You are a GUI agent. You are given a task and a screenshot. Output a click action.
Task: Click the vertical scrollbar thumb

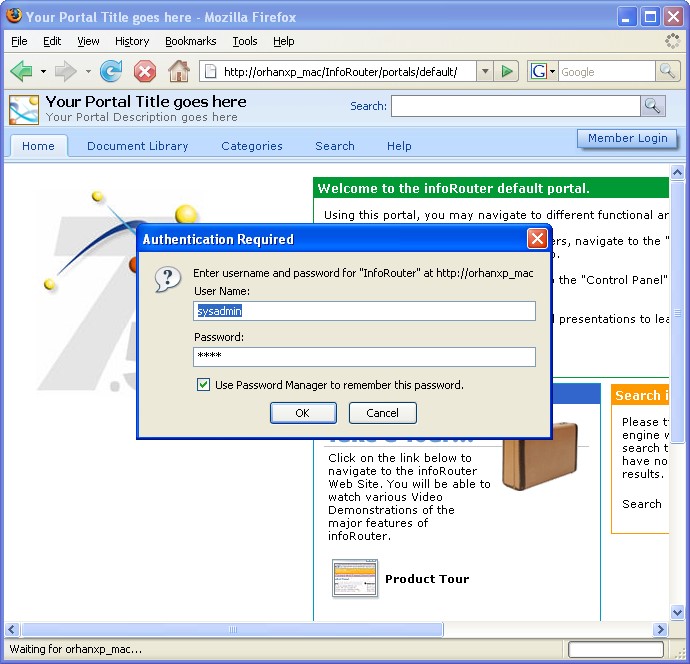(677, 312)
